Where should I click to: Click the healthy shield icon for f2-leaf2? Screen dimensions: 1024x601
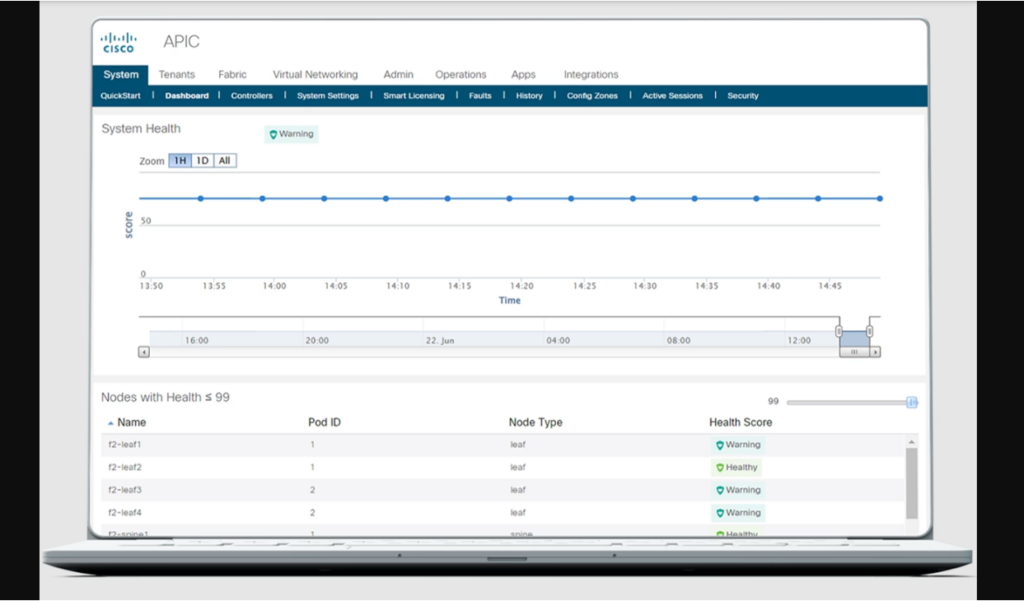720,468
